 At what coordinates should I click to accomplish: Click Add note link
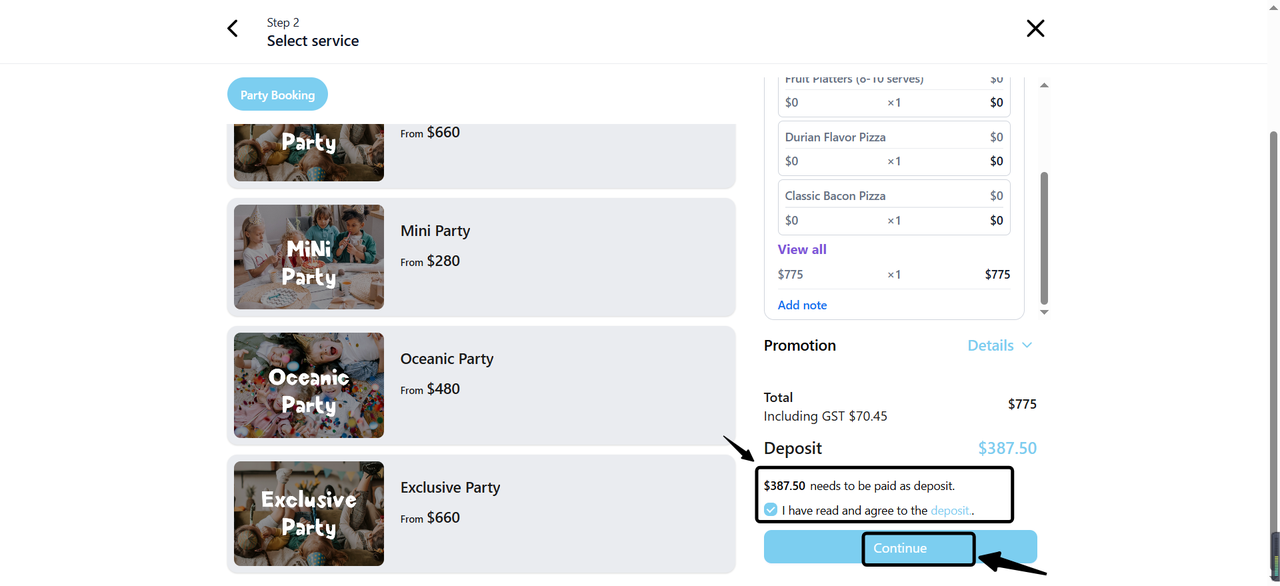point(802,305)
